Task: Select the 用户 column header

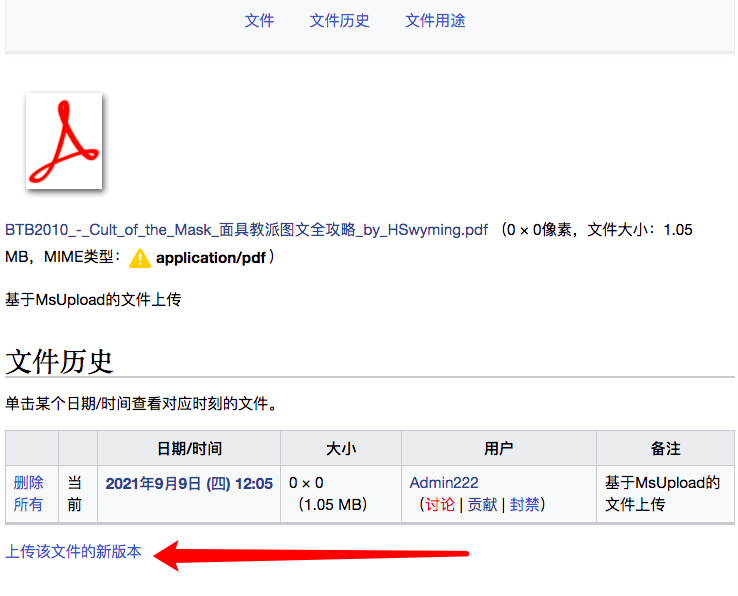Action: pos(499,448)
